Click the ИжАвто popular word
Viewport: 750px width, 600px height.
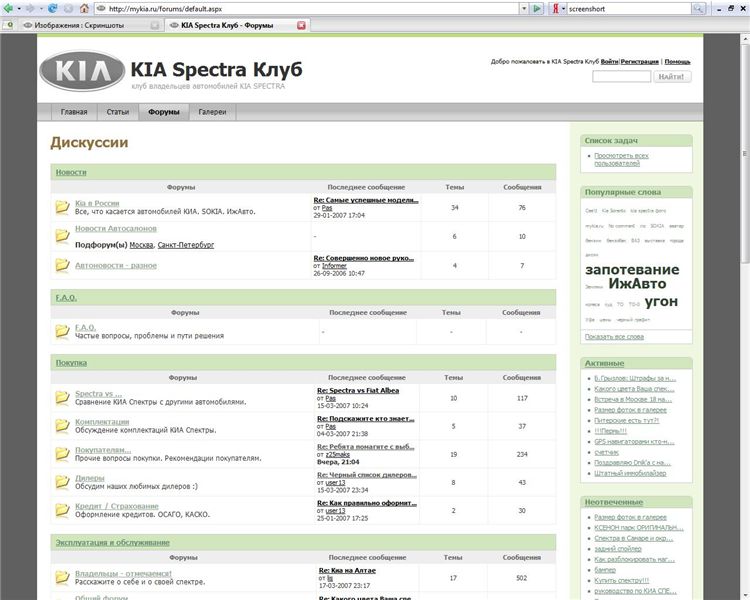637,284
